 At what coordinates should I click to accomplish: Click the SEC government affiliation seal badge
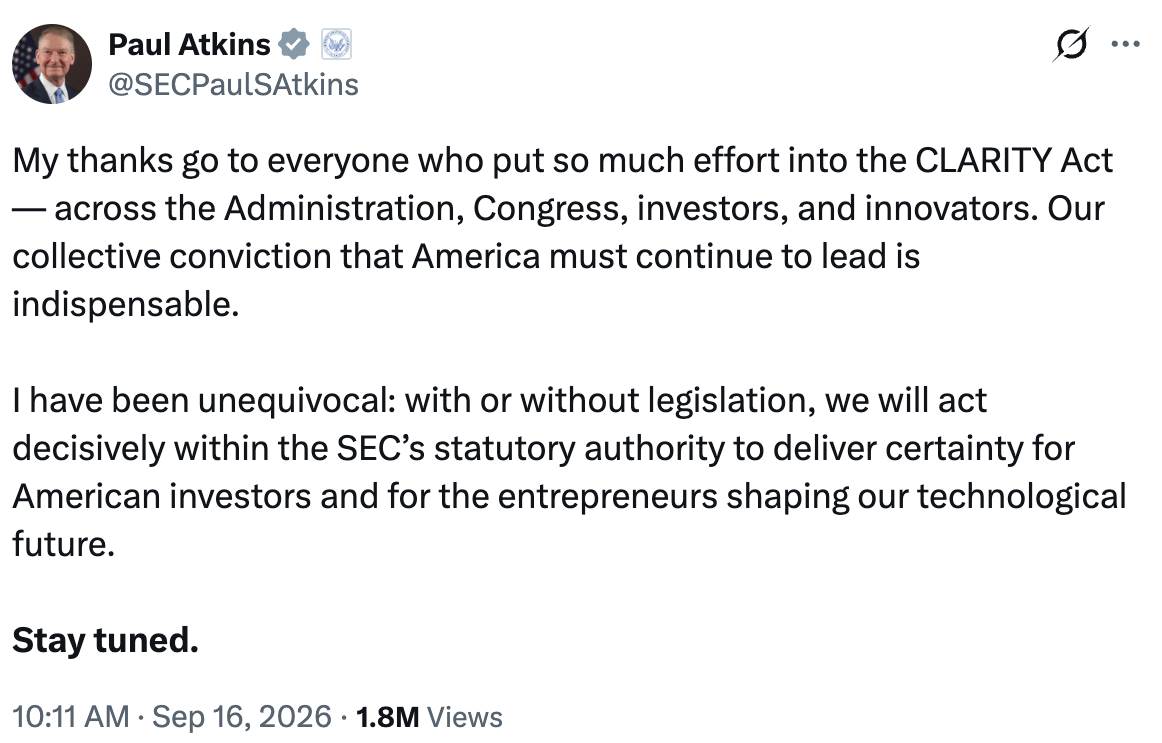tap(336, 44)
